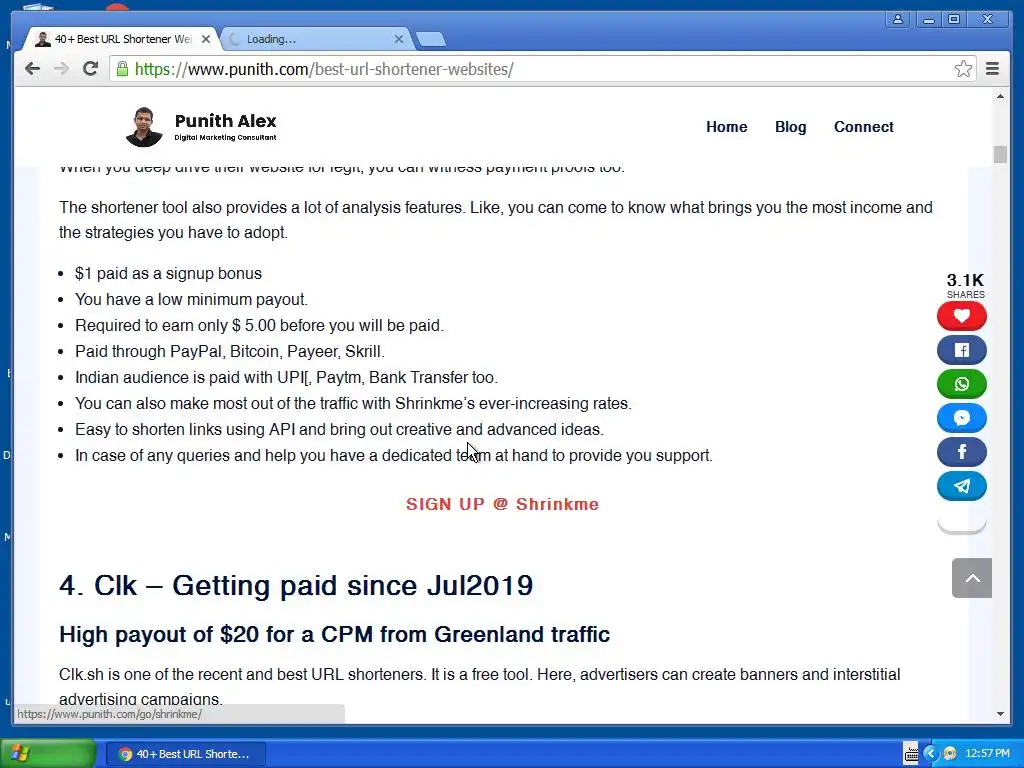Open the Connect navigation link
Image resolution: width=1024 pixels, height=768 pixels.
click(x=863, y=127)
